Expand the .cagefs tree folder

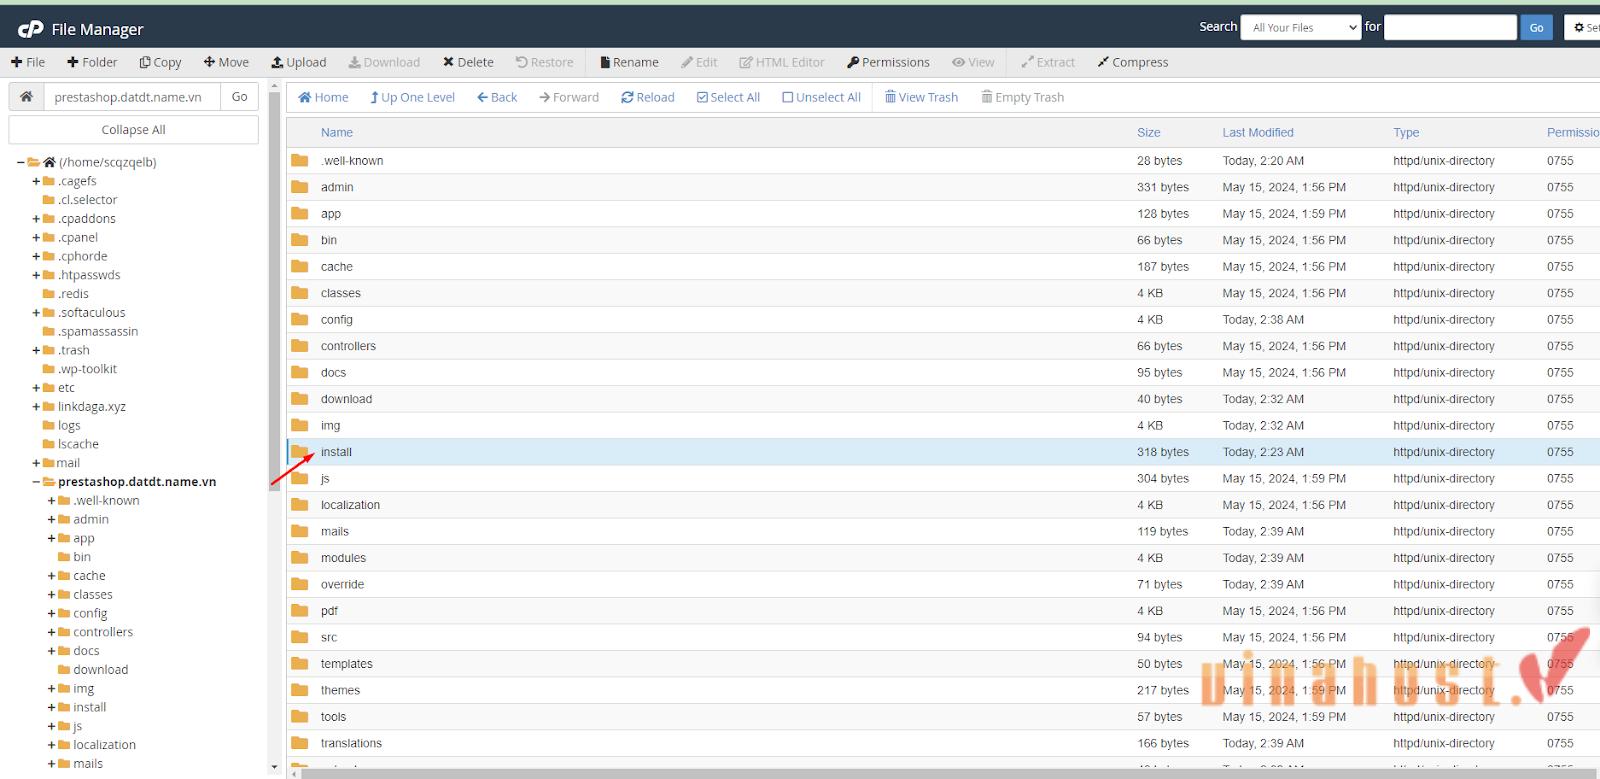(36, 181)
